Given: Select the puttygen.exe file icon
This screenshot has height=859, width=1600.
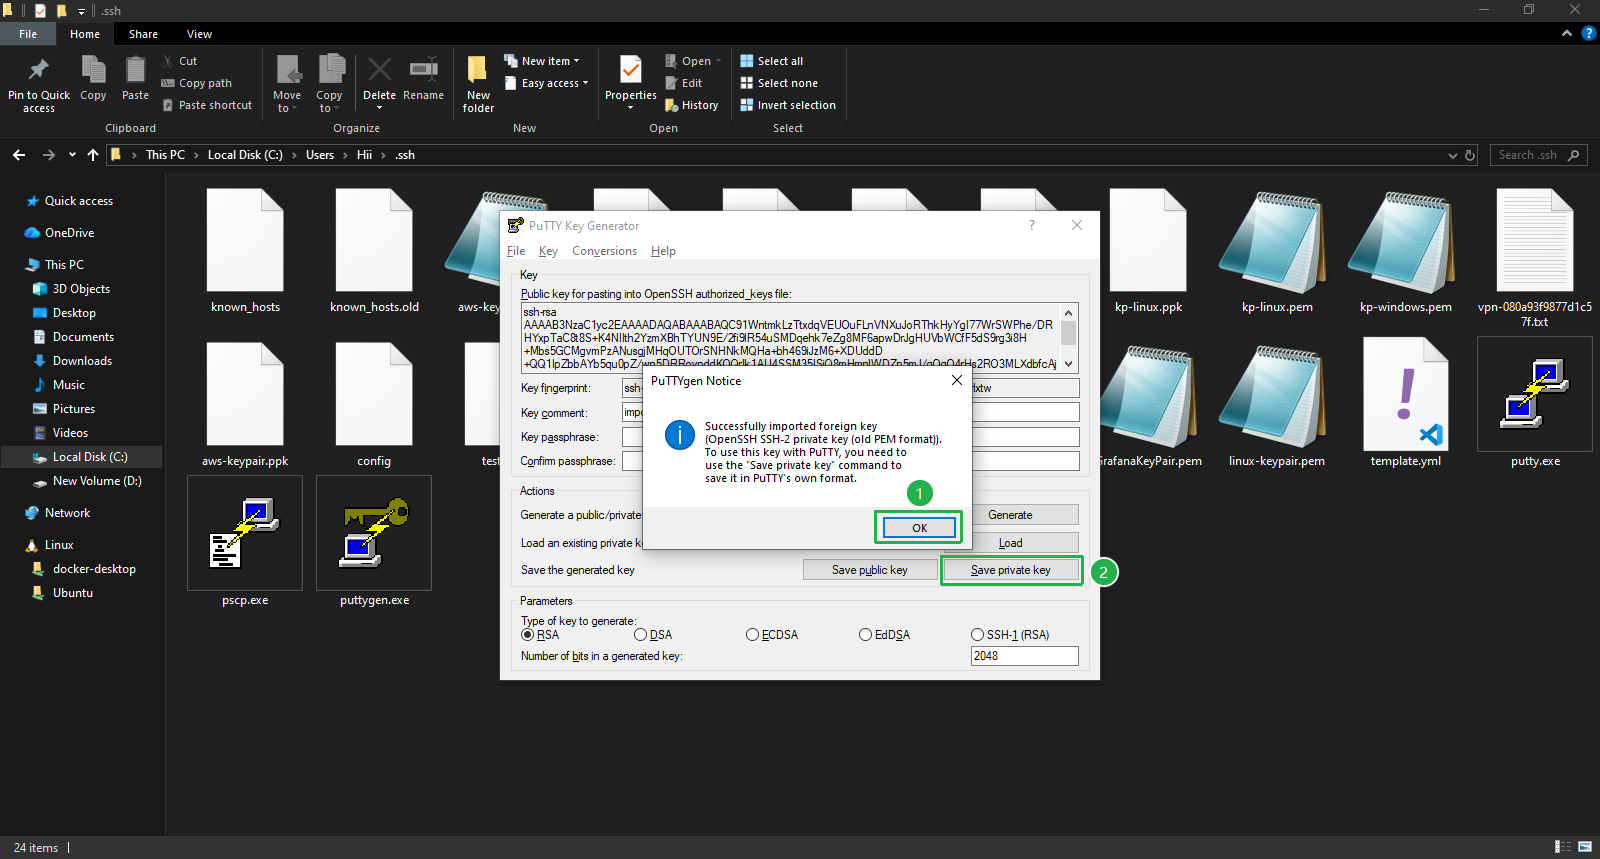Looking at the screenshot, I should (x=374, y=532).
